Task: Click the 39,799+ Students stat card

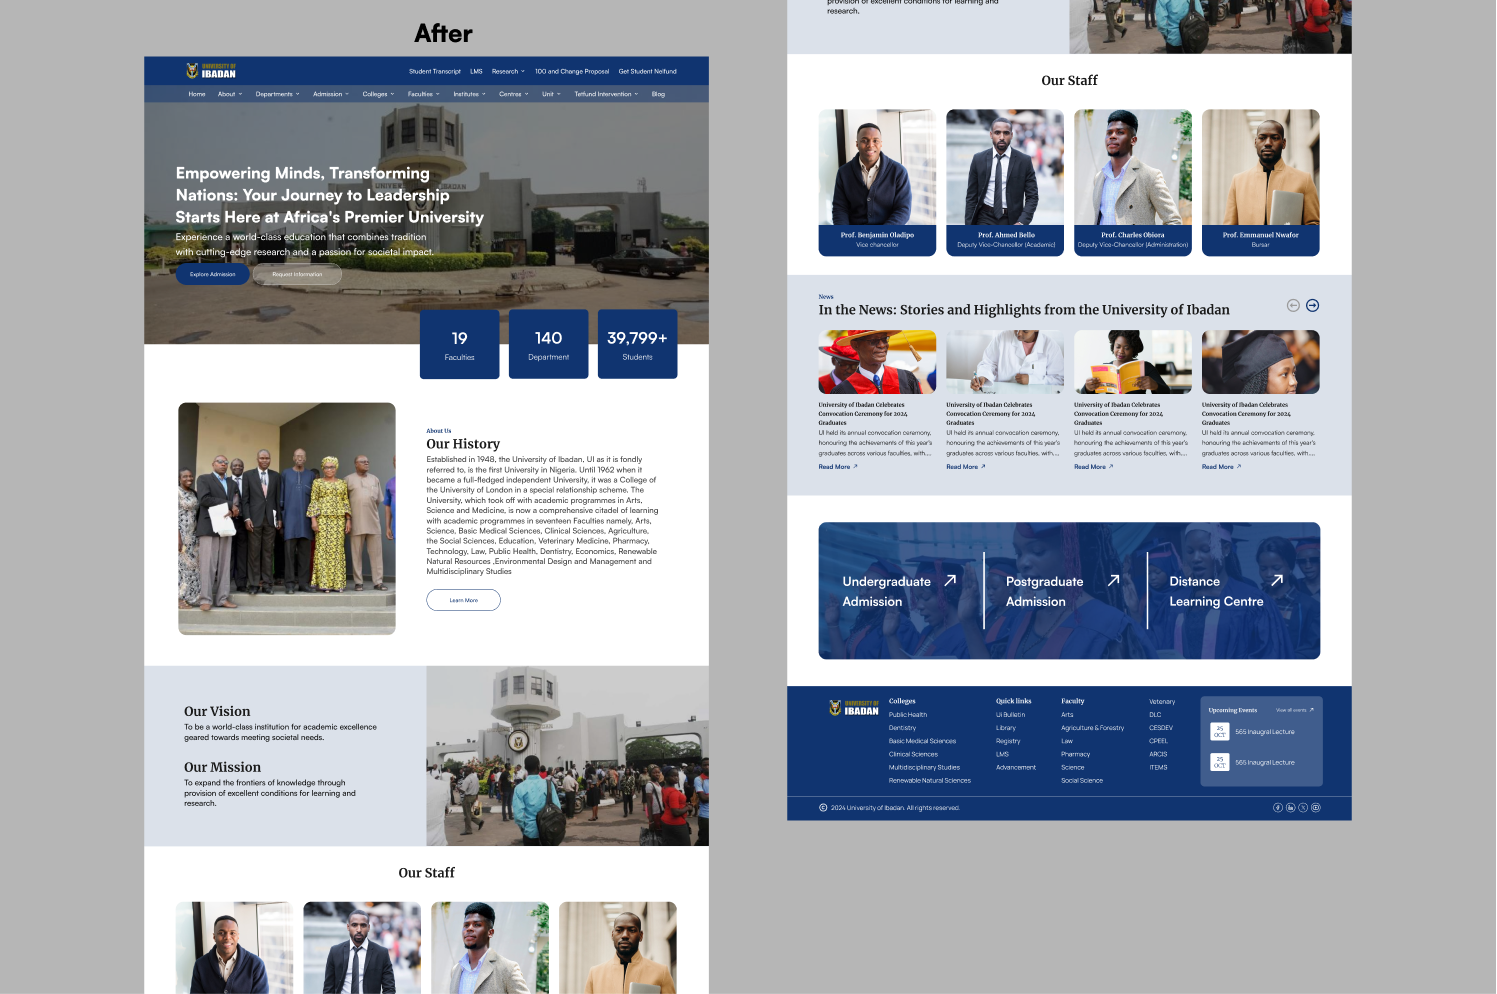Action: (637, 344)
